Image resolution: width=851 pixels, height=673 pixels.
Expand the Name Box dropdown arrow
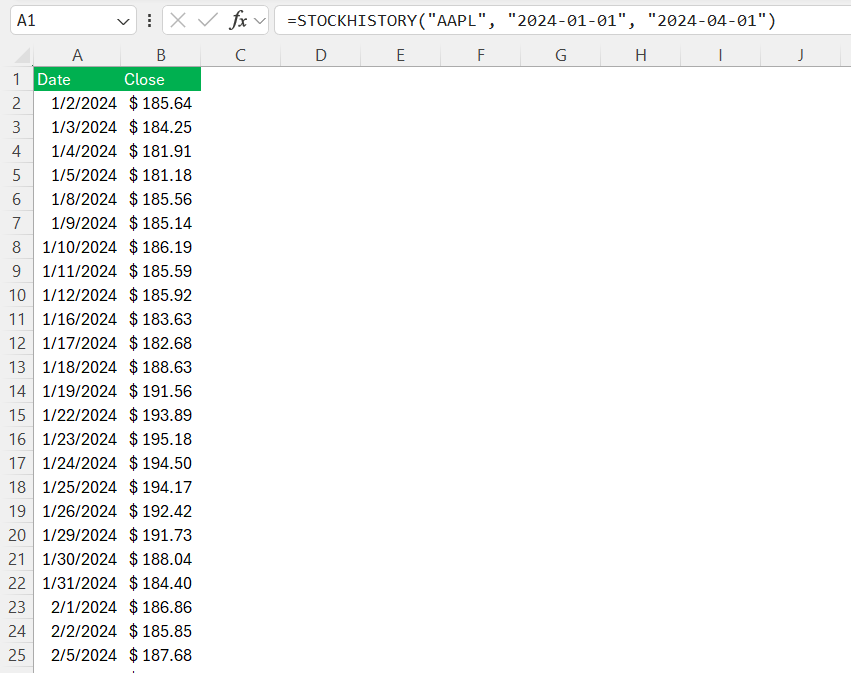123,22
